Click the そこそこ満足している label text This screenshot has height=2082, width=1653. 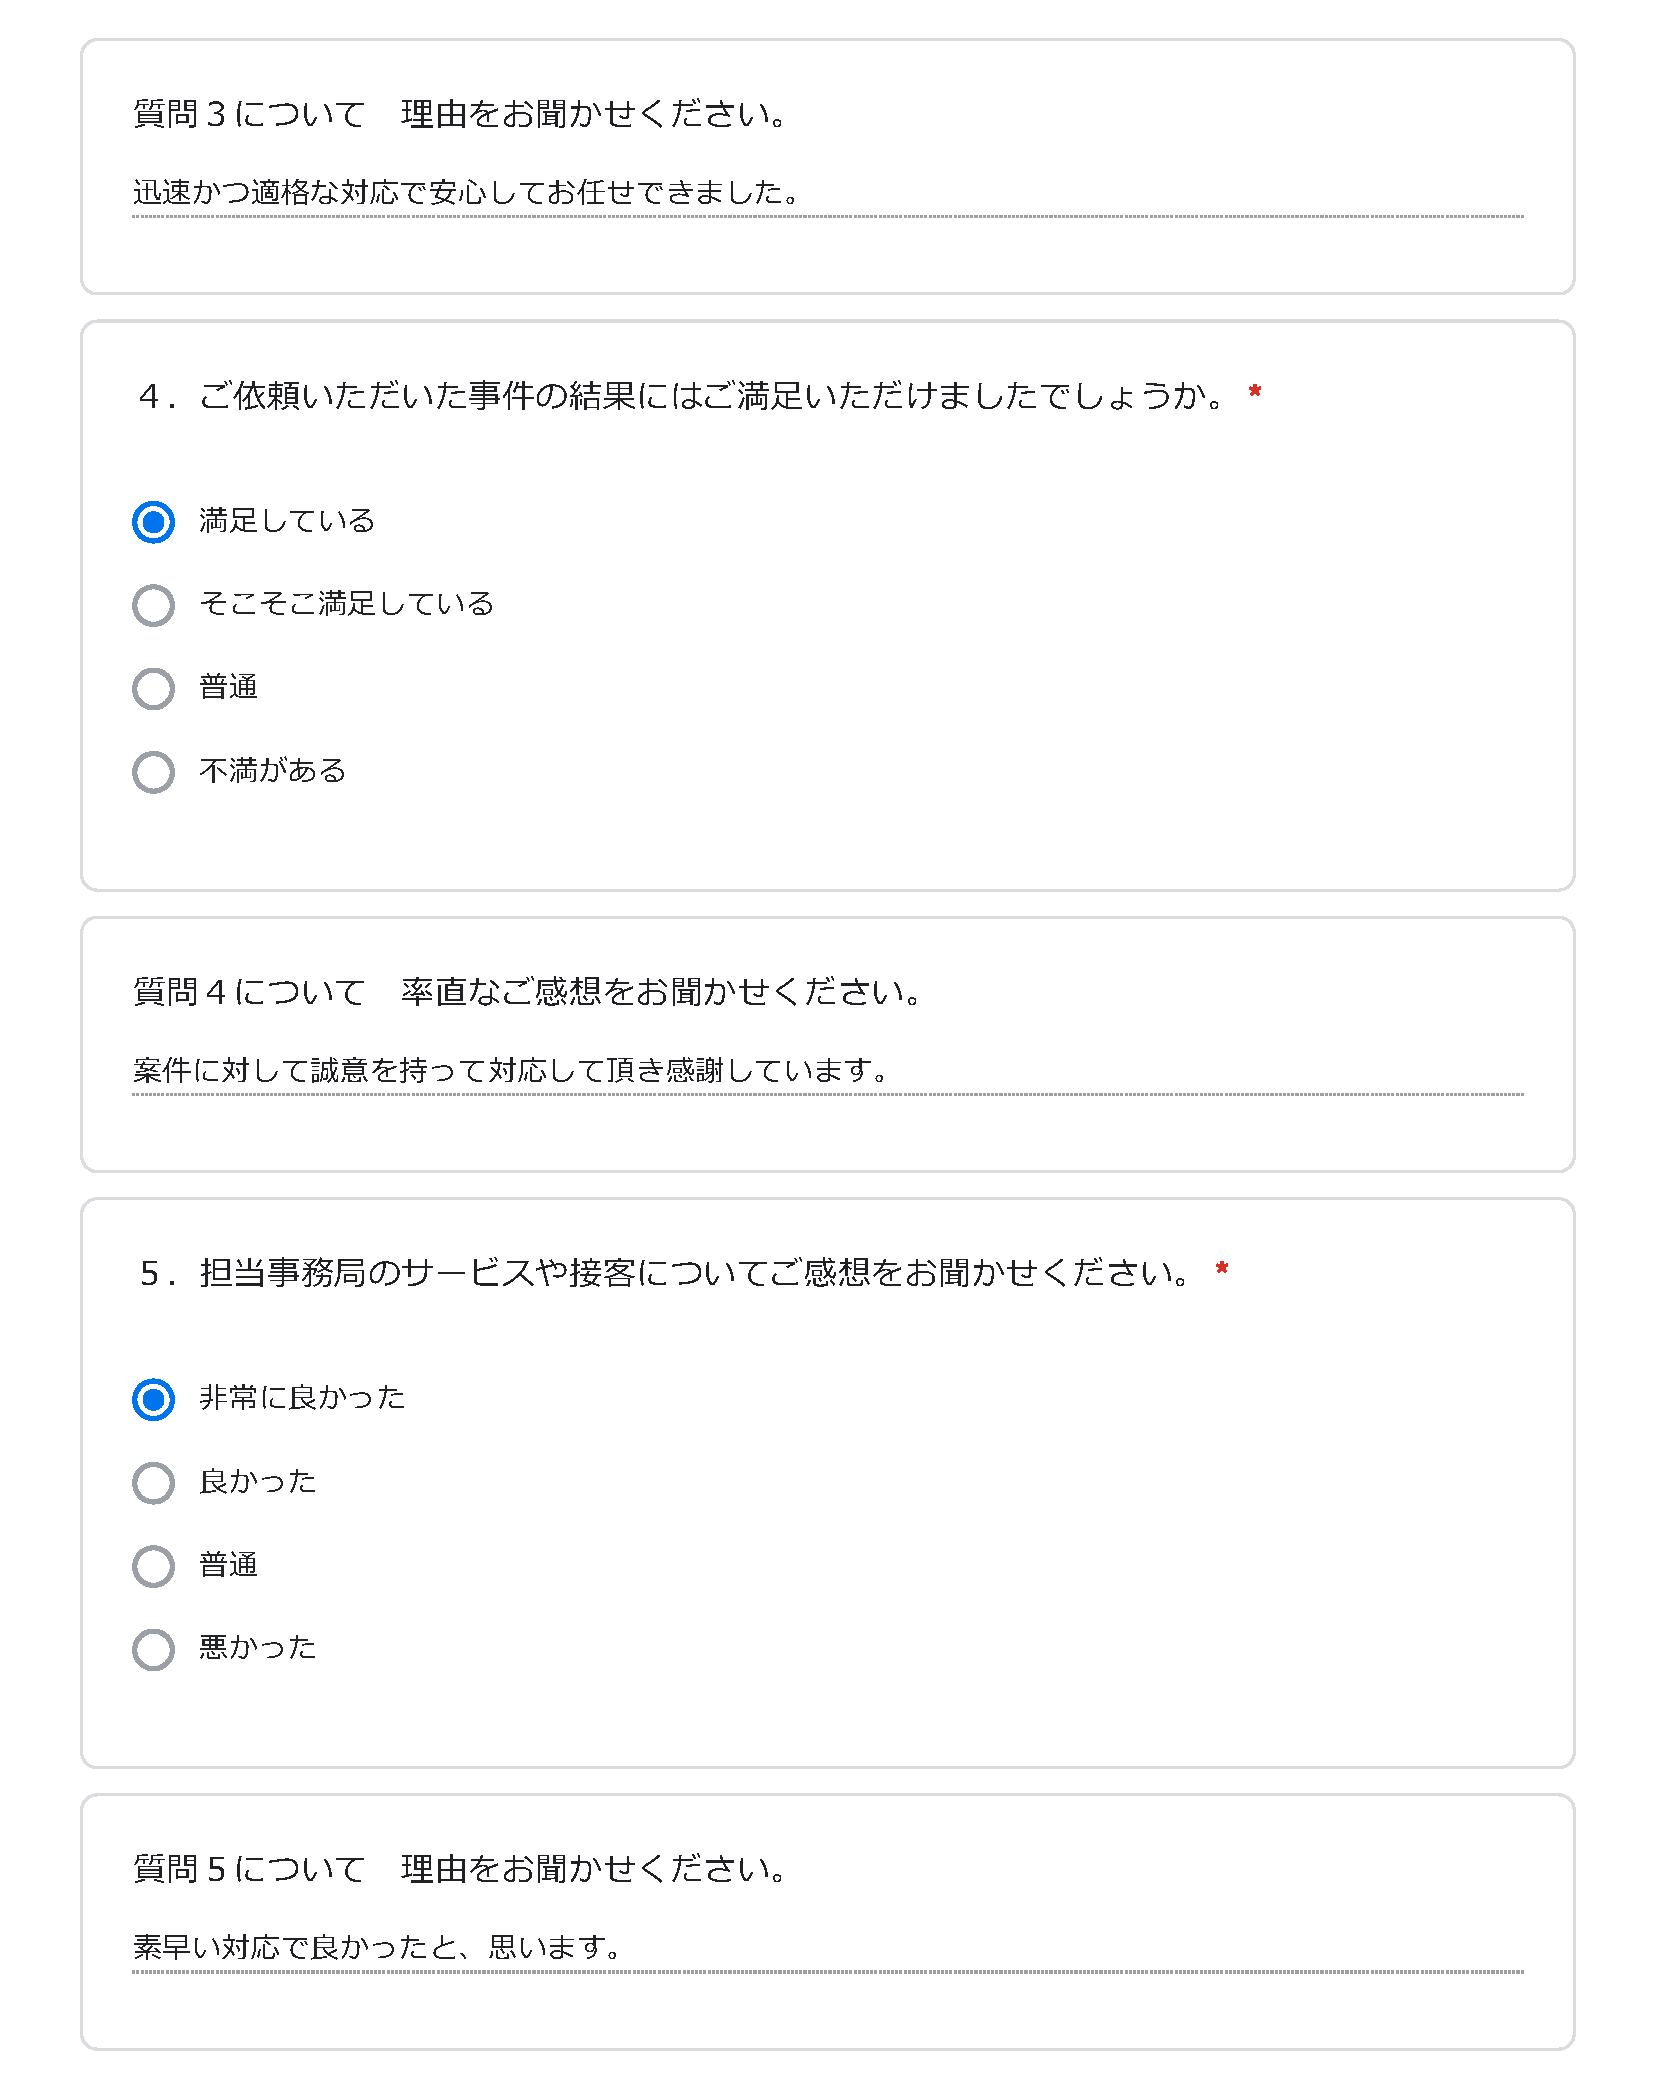[x=346, y=604]
